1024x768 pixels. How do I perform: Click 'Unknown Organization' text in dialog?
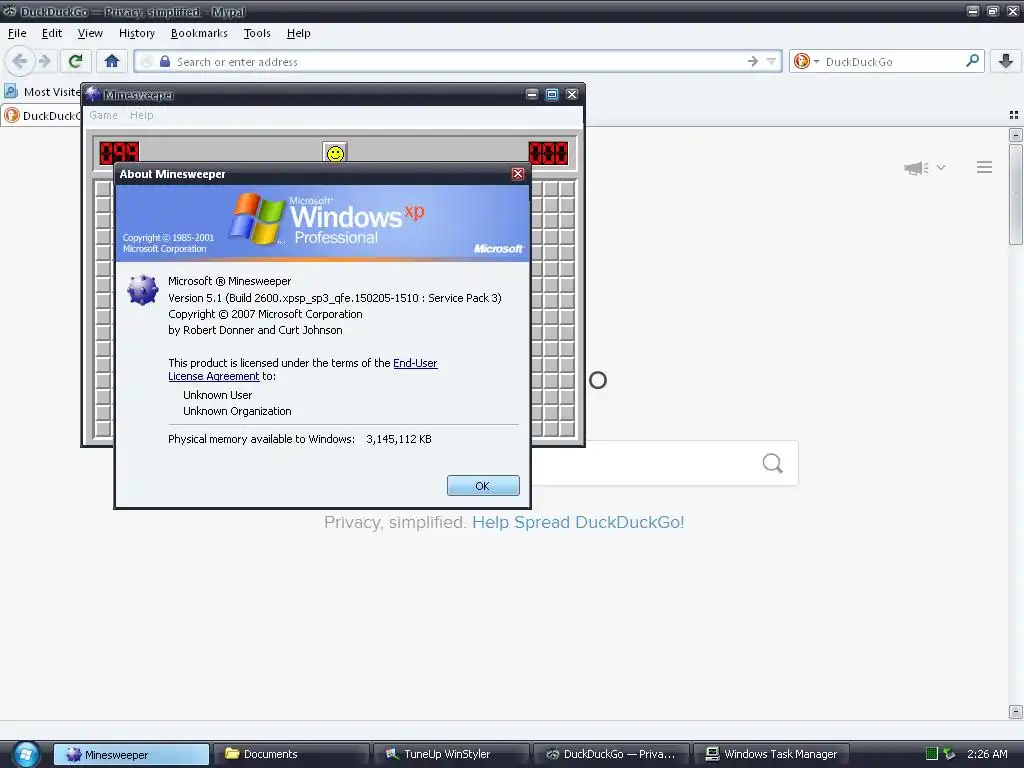pyautogui.click(x=237, y=411)
